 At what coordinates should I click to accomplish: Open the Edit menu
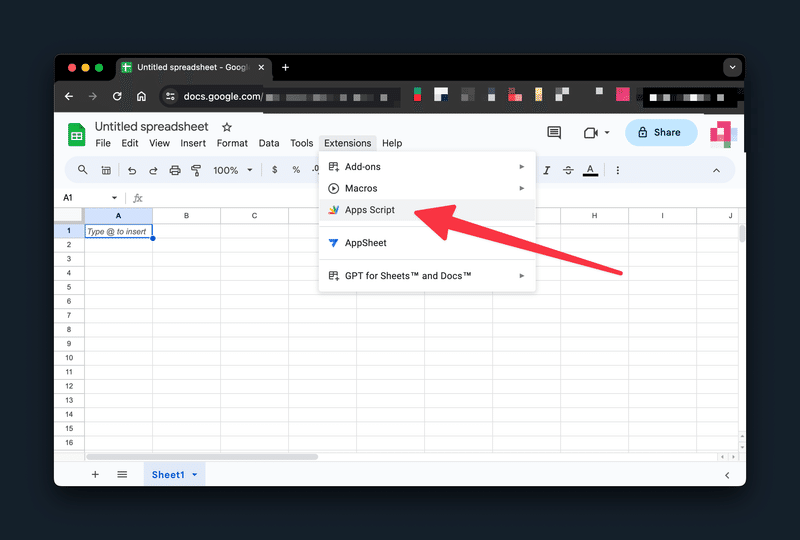click(x=130, y=143)
